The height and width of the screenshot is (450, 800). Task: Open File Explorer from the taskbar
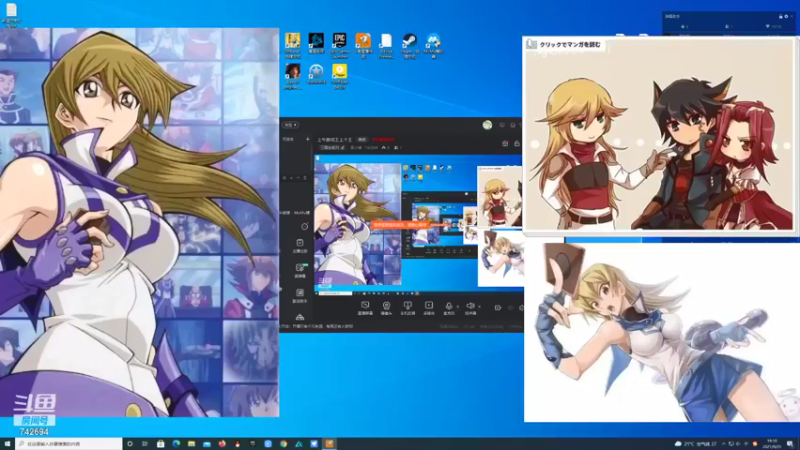191,444
